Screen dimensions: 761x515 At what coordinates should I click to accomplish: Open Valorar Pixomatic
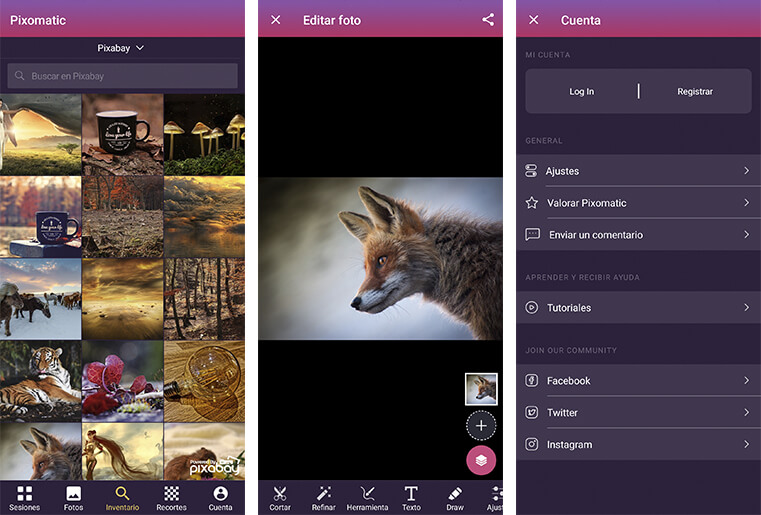[x=639, y=203]
